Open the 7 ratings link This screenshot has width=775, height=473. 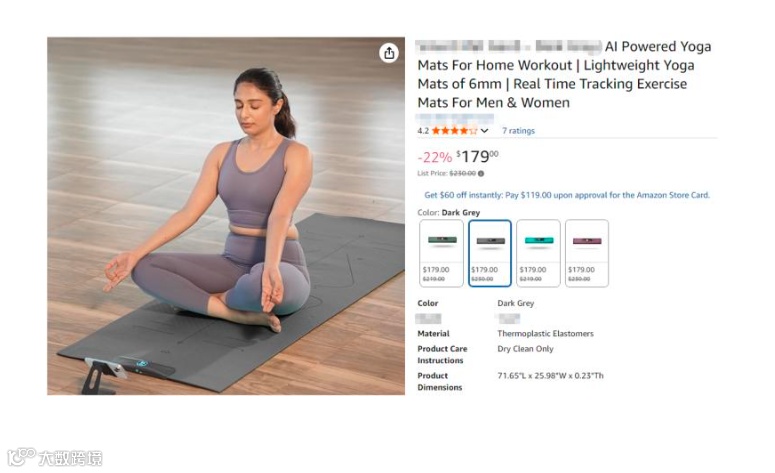coord(518,130)
